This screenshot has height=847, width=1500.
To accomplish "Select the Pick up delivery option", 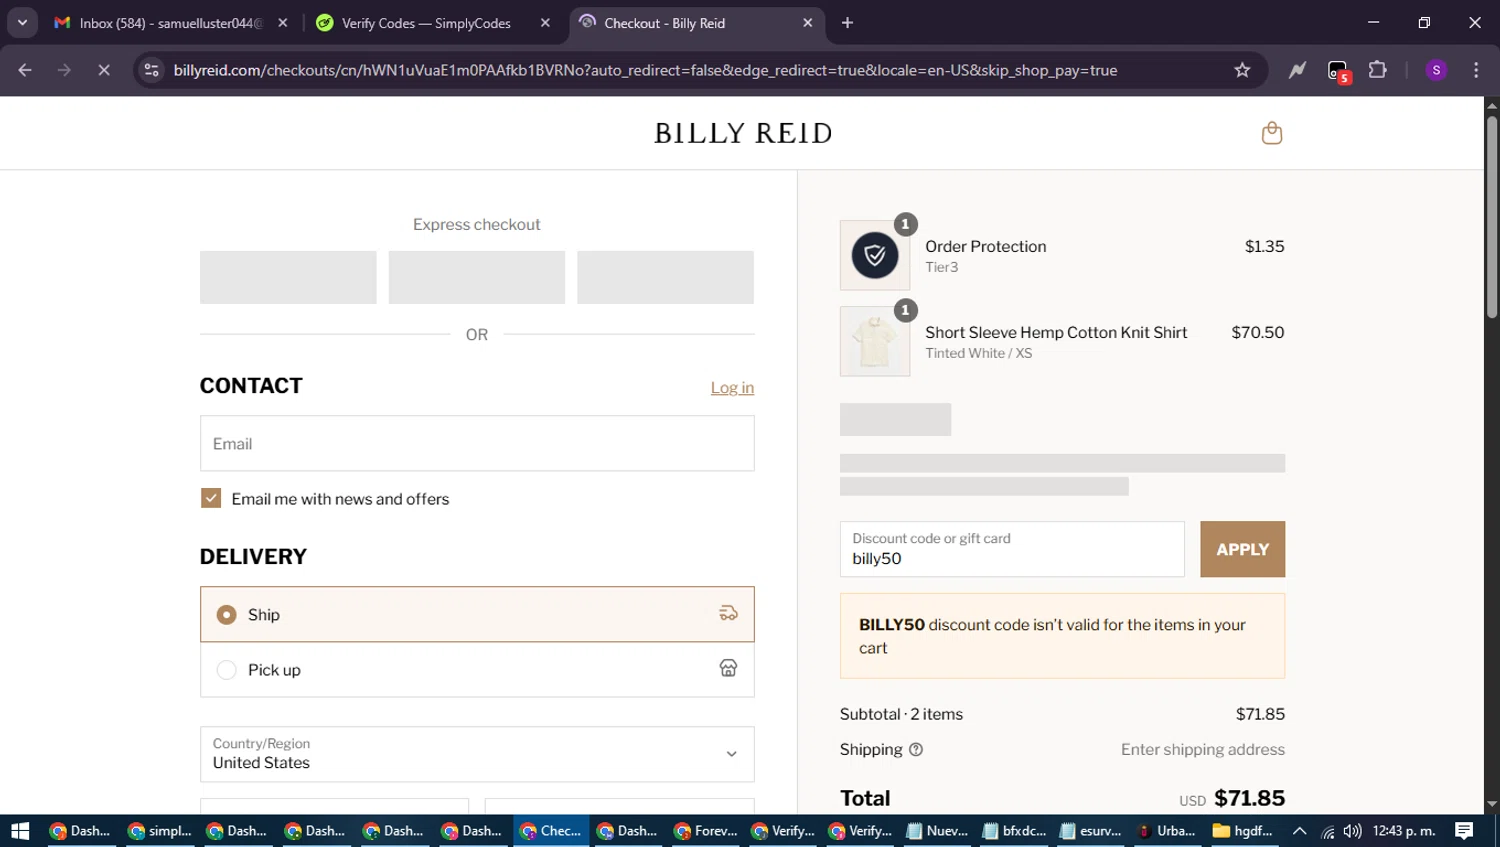I will [477, 669].
